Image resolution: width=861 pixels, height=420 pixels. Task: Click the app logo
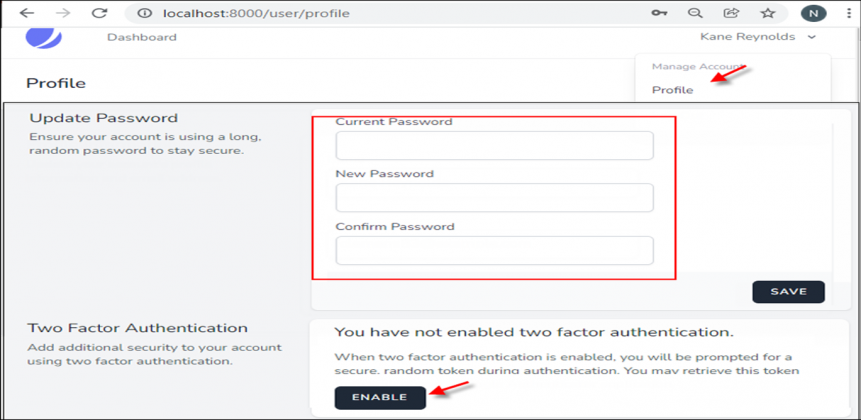(44, 36)
